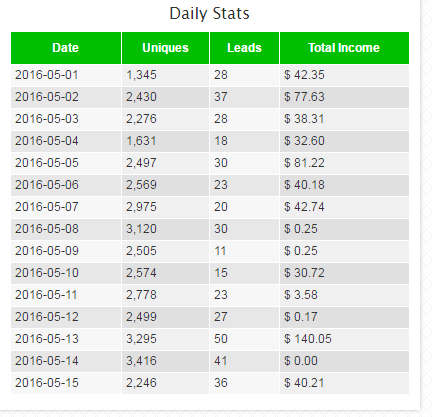Screen dimensions: 432x417
Task: Click the 50 leads cell
Action: point(244,339)
